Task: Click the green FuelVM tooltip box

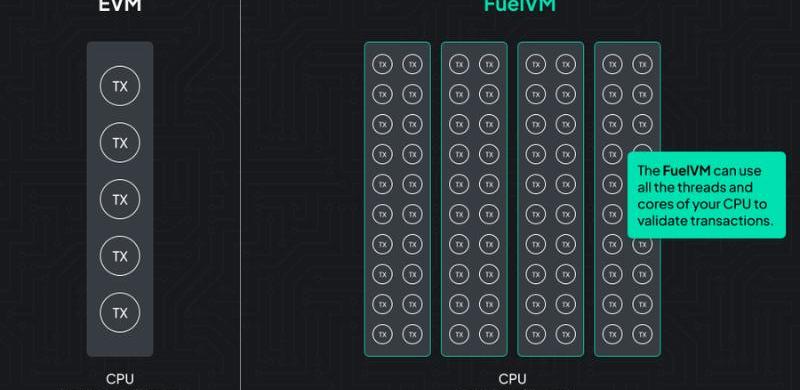Action: [x=706, y=194]
